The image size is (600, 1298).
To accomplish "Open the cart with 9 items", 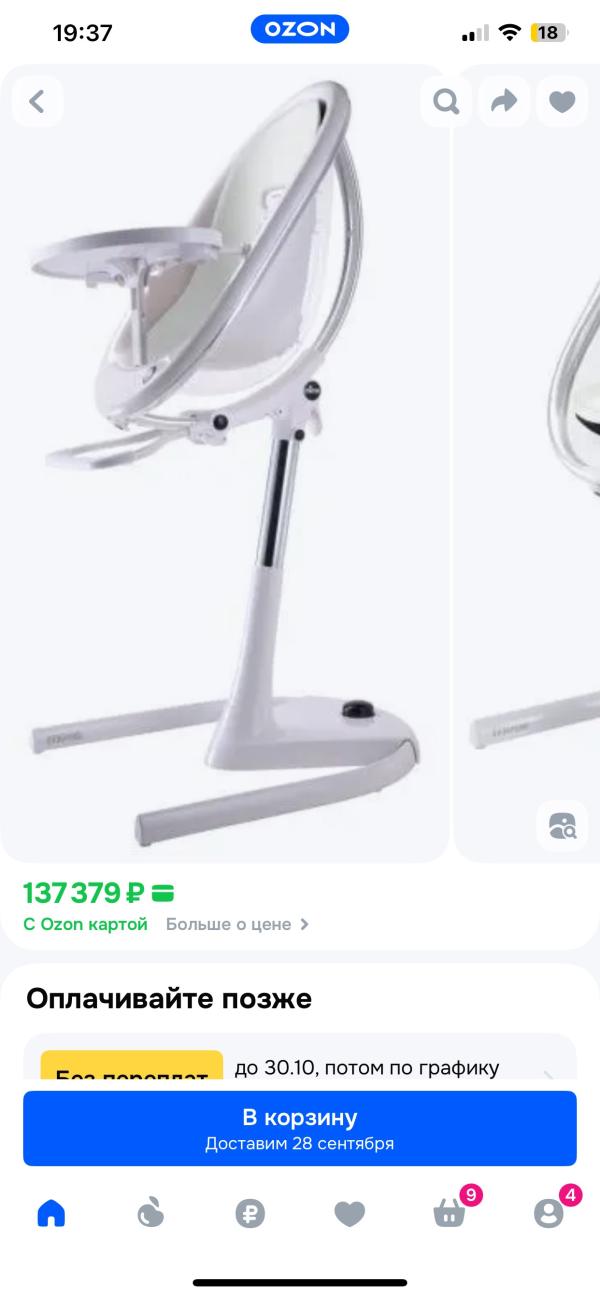I will coord(450,1212).
